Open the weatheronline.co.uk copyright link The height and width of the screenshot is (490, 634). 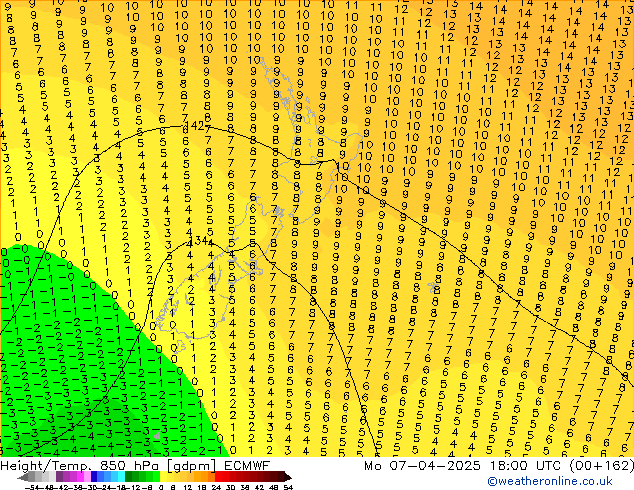pyautogui.click(x=550, y=481)
